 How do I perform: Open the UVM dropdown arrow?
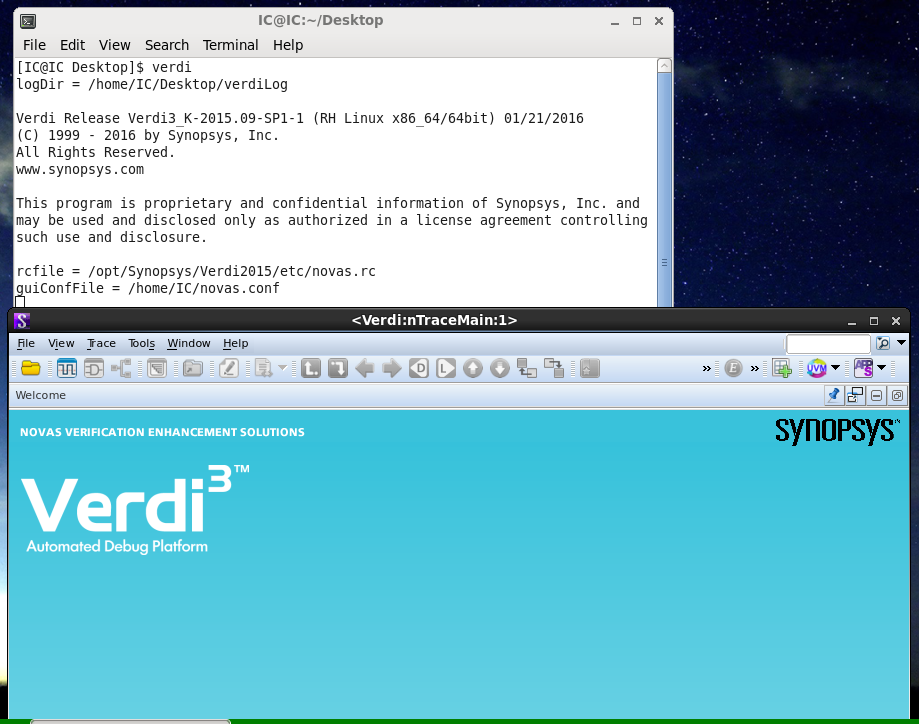coord(835,368)
